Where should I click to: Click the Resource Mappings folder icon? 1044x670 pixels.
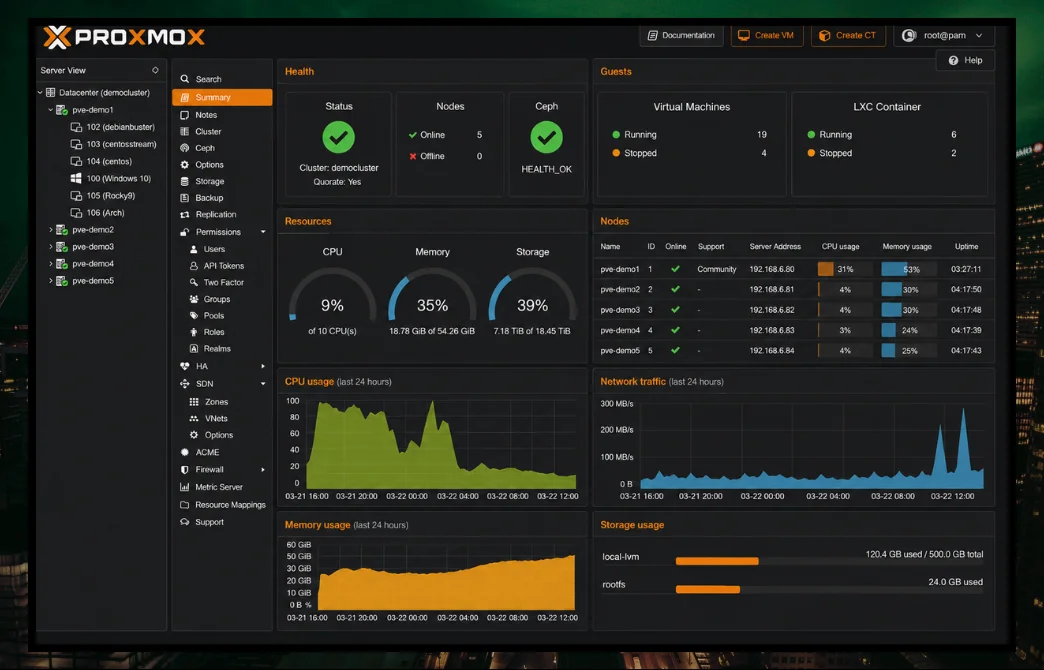pos(184,505)
